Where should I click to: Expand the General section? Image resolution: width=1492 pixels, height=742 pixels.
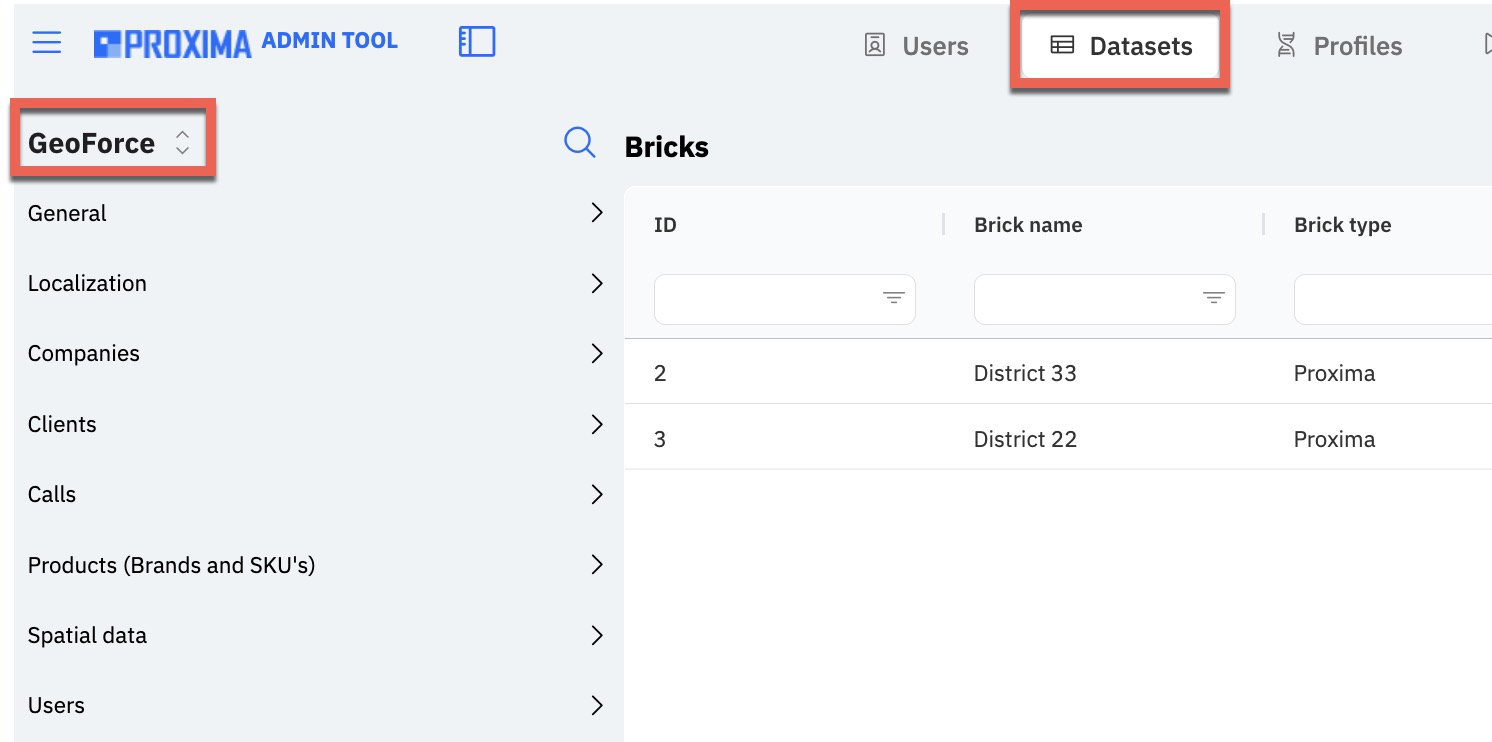point(318,213)
